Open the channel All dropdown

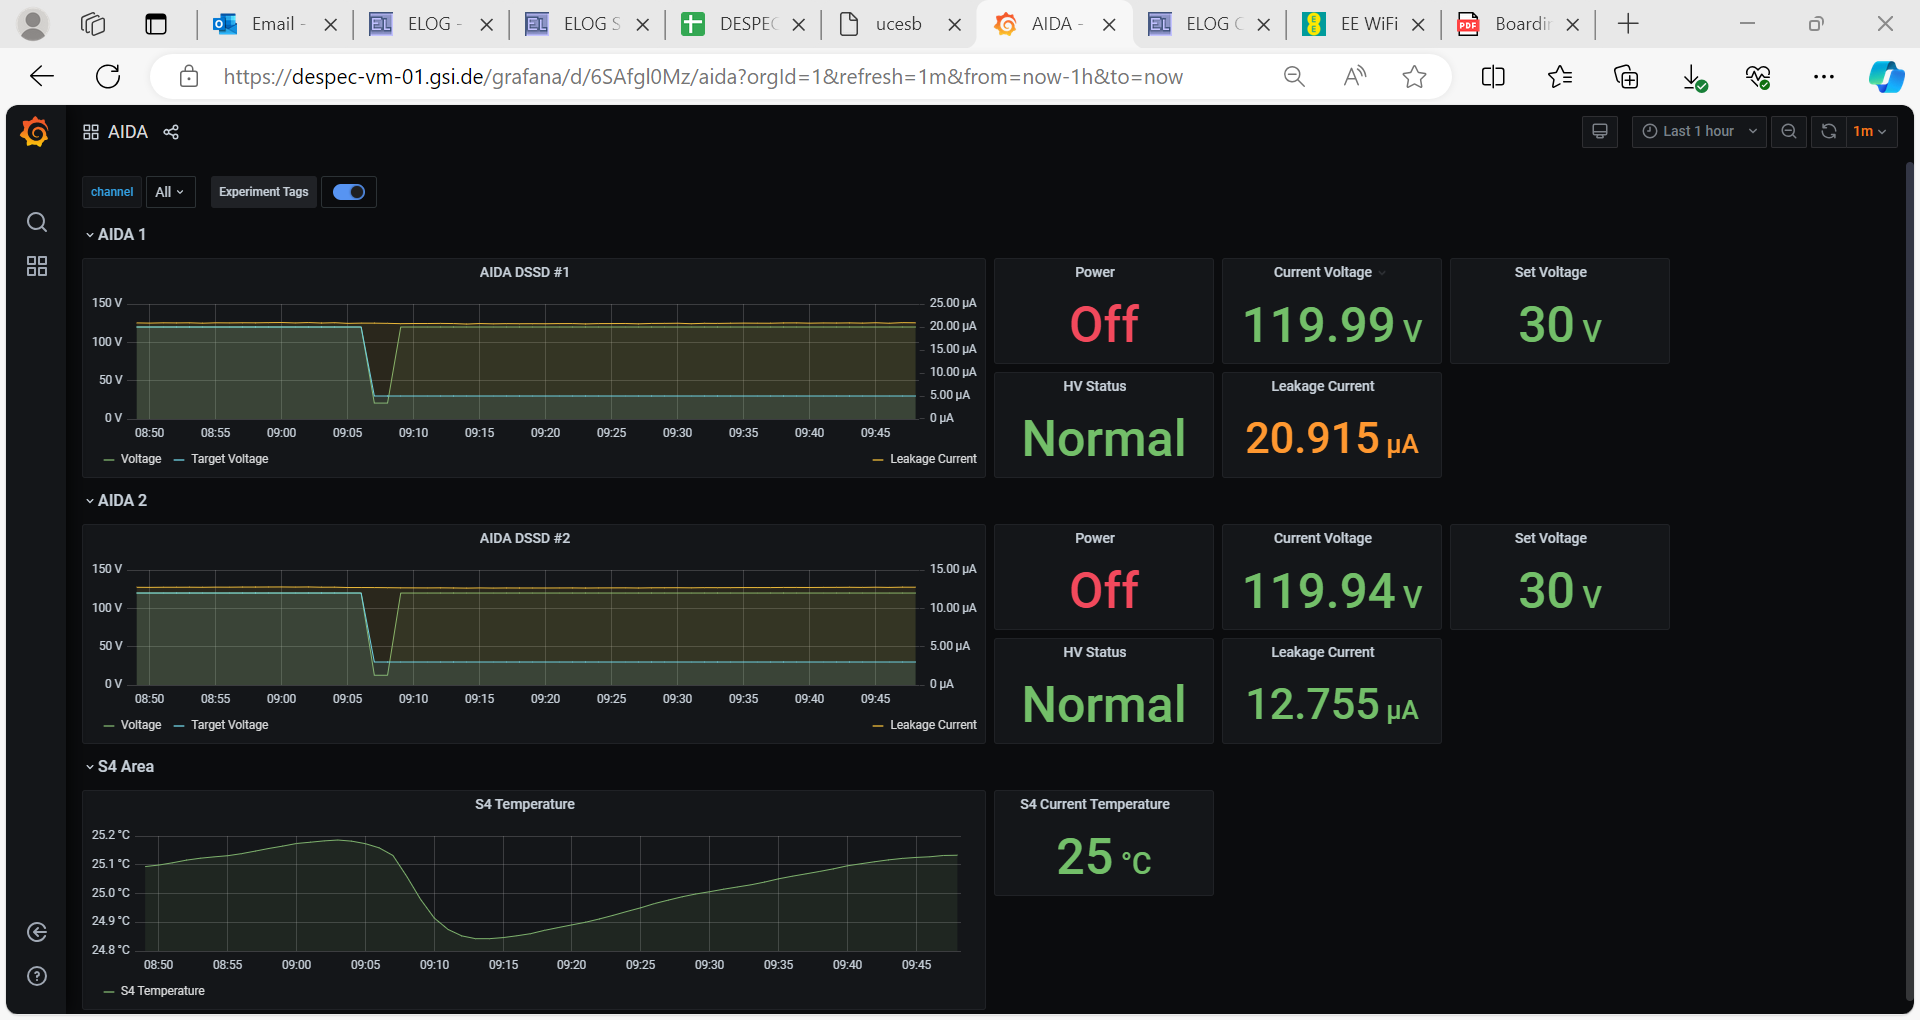[x=170, y=192]
